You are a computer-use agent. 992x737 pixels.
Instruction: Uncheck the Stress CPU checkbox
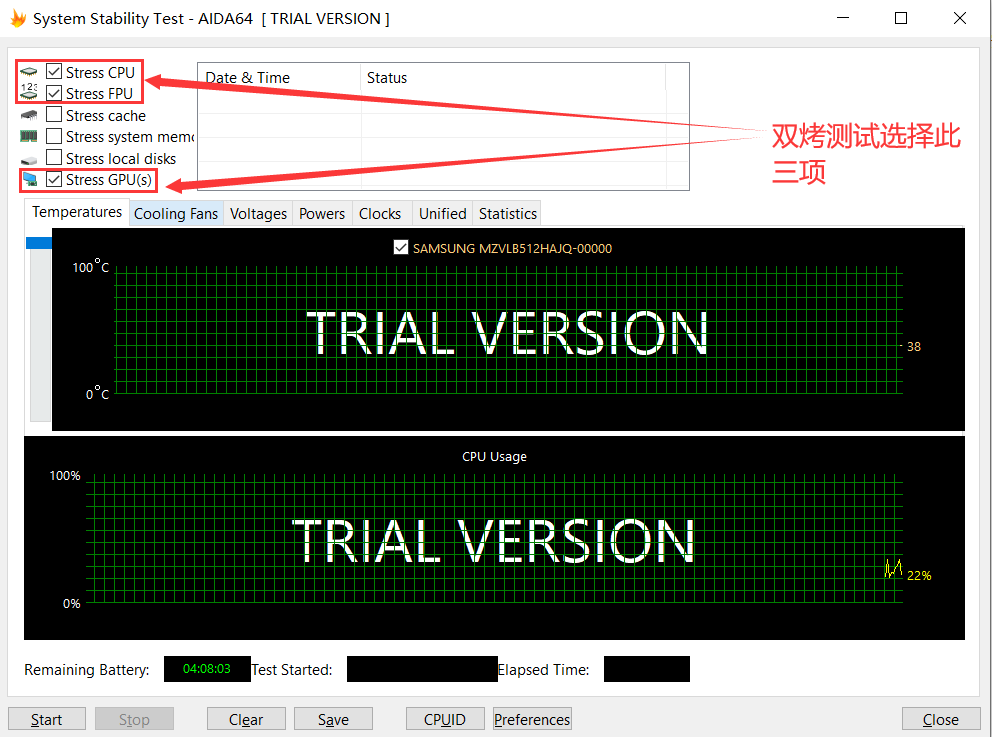coord(54,71)
